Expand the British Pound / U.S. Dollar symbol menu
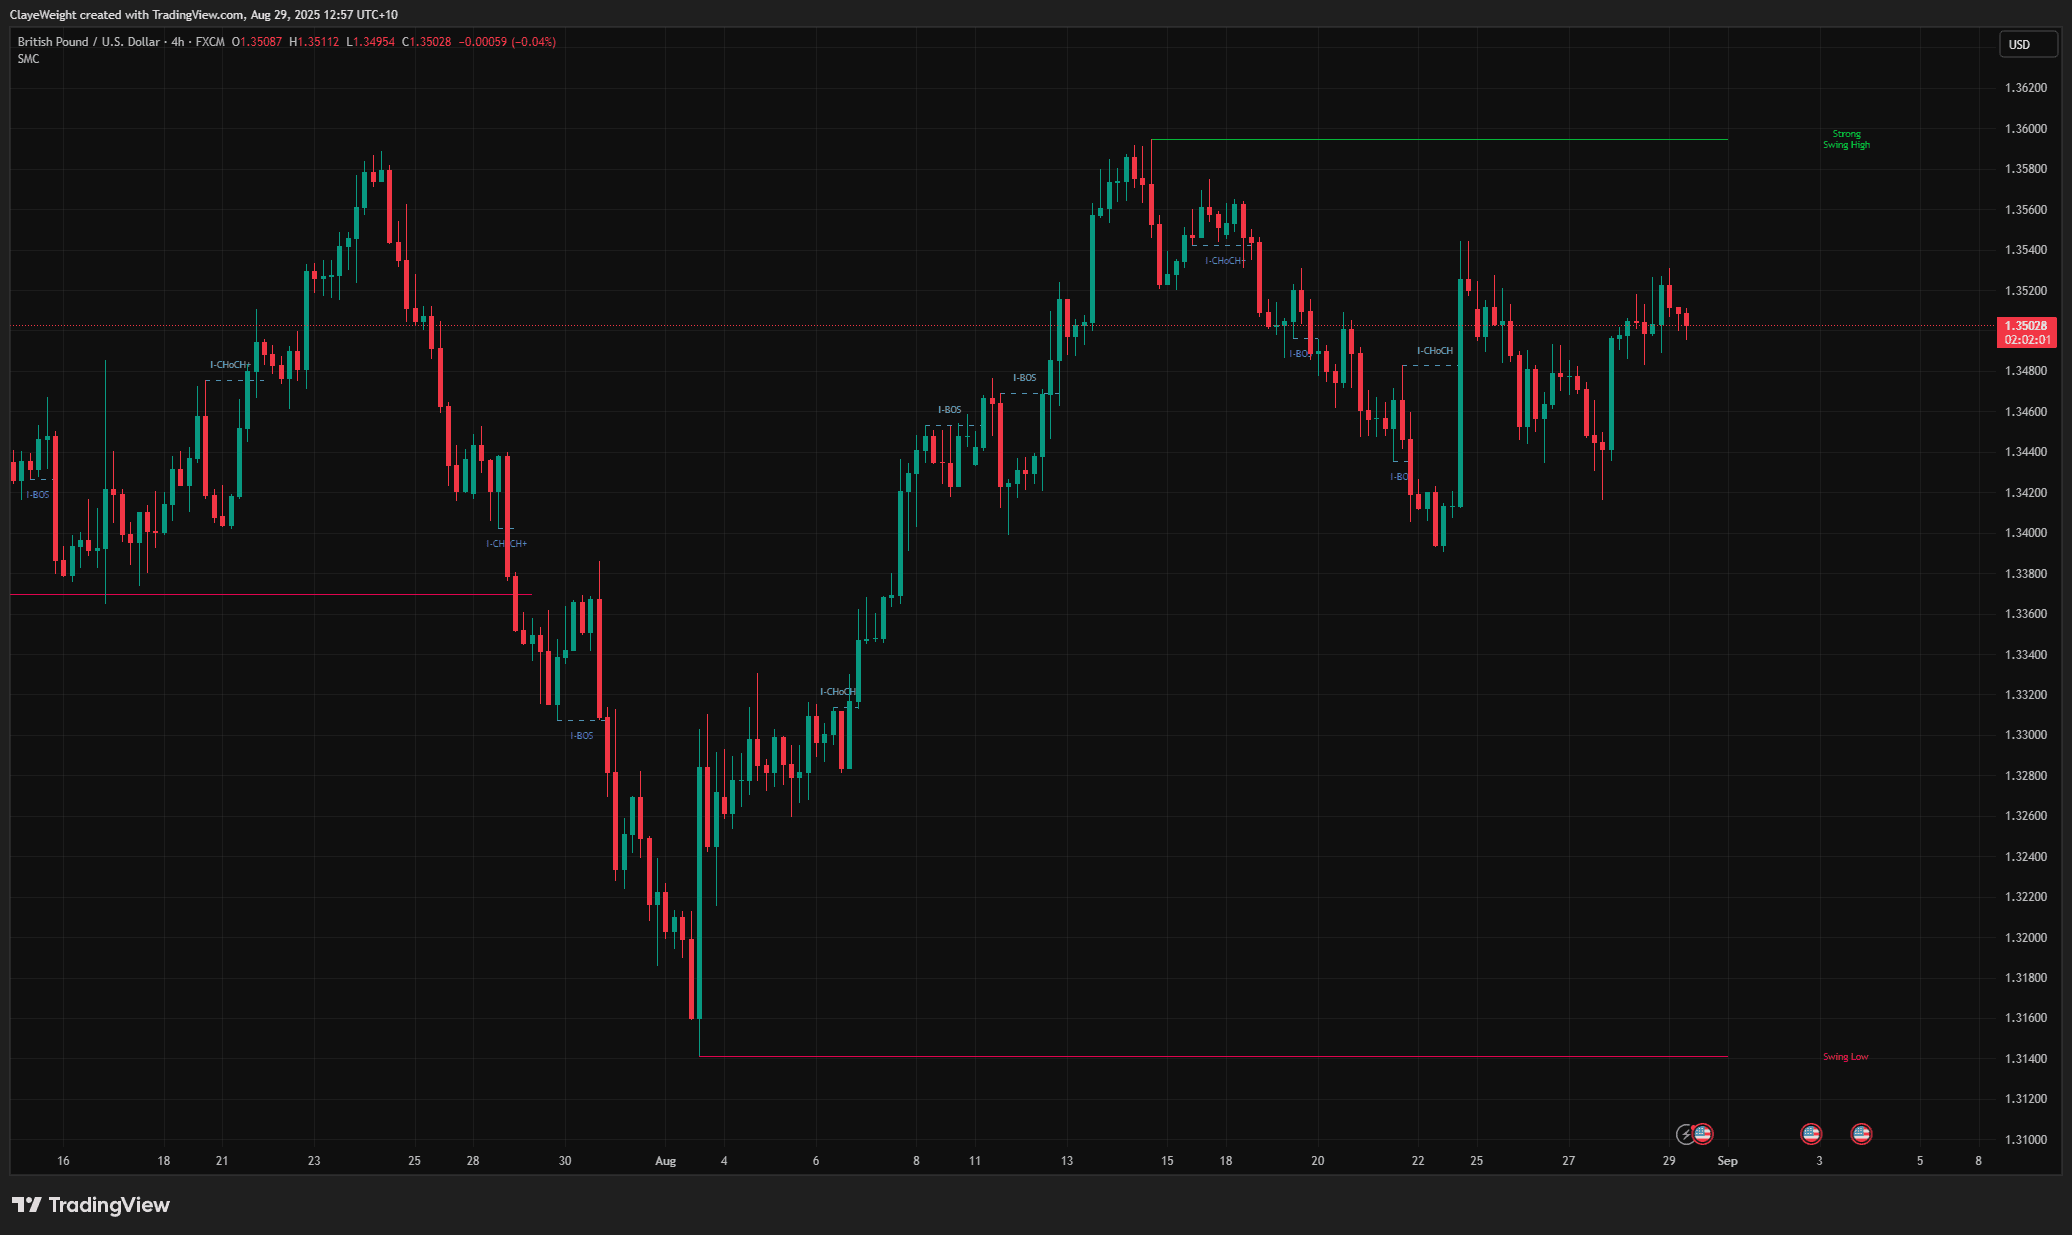The height and width of the screenshot is (1235, 2072). pos(88,42)
